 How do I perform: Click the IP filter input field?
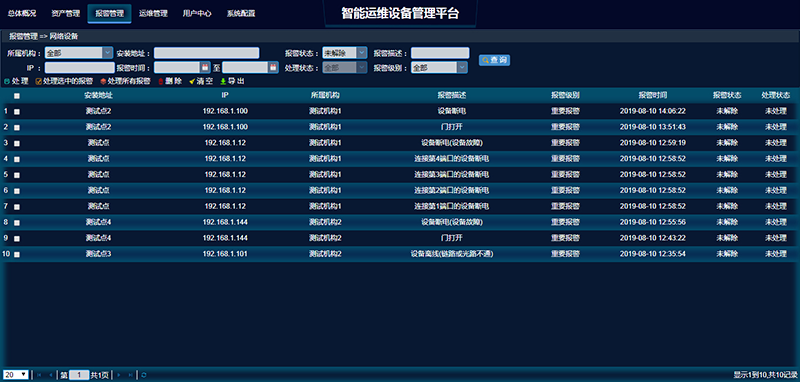[80, 67]
